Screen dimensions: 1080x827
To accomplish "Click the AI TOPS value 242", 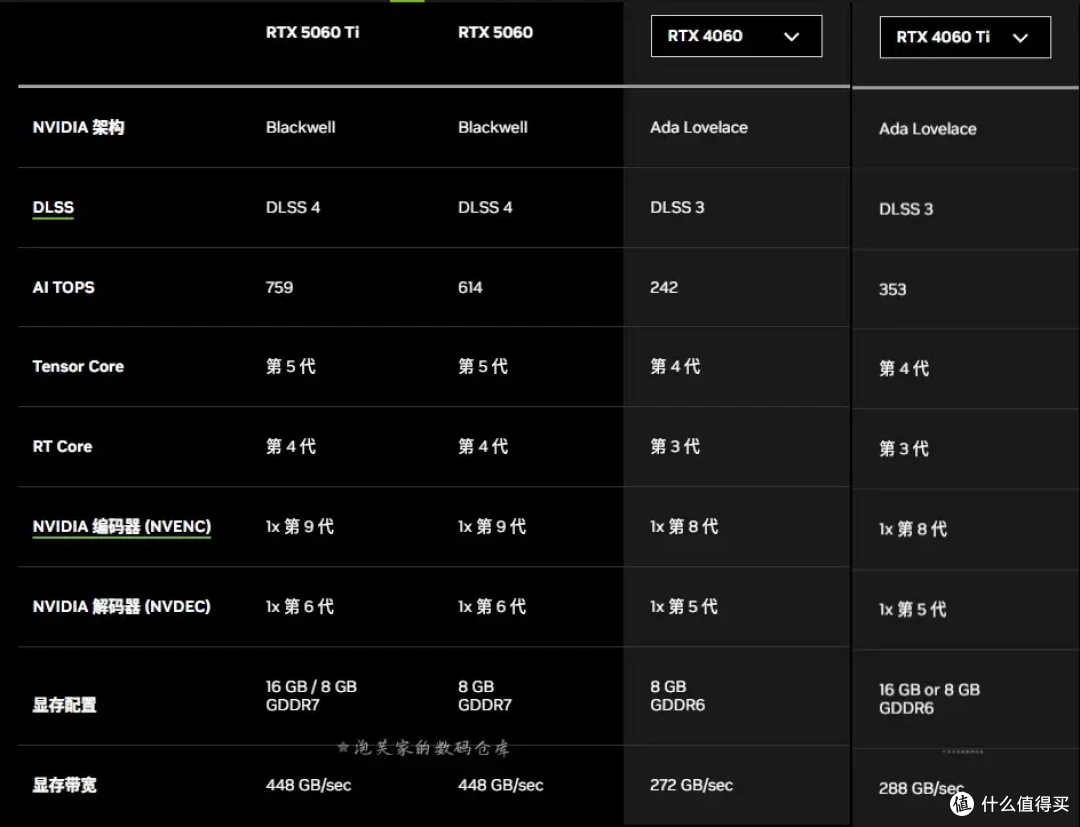I will click(664, 287).
